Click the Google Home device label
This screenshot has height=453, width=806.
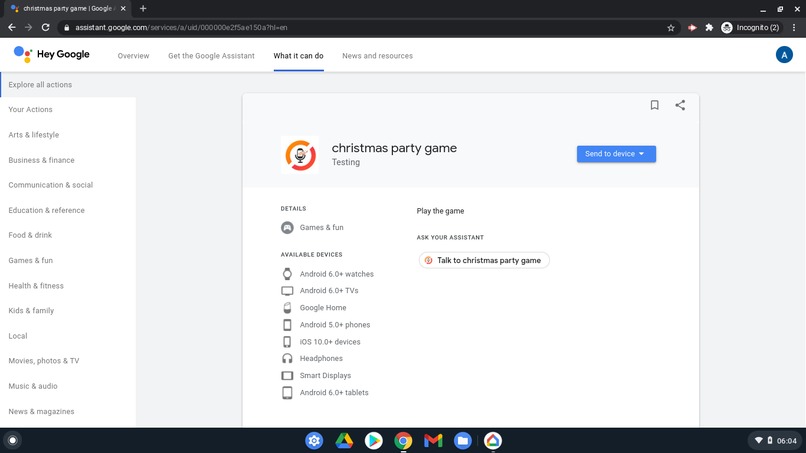323,307
